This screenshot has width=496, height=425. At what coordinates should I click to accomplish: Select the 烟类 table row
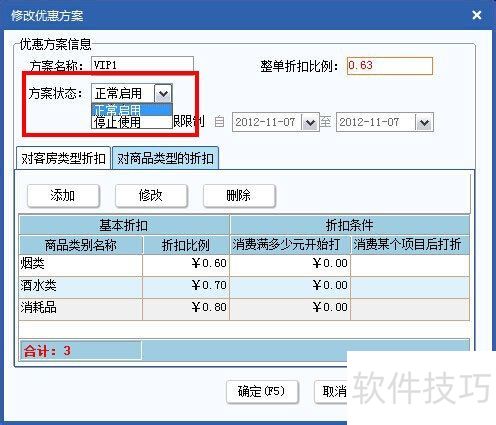click(x=244, y=265)
